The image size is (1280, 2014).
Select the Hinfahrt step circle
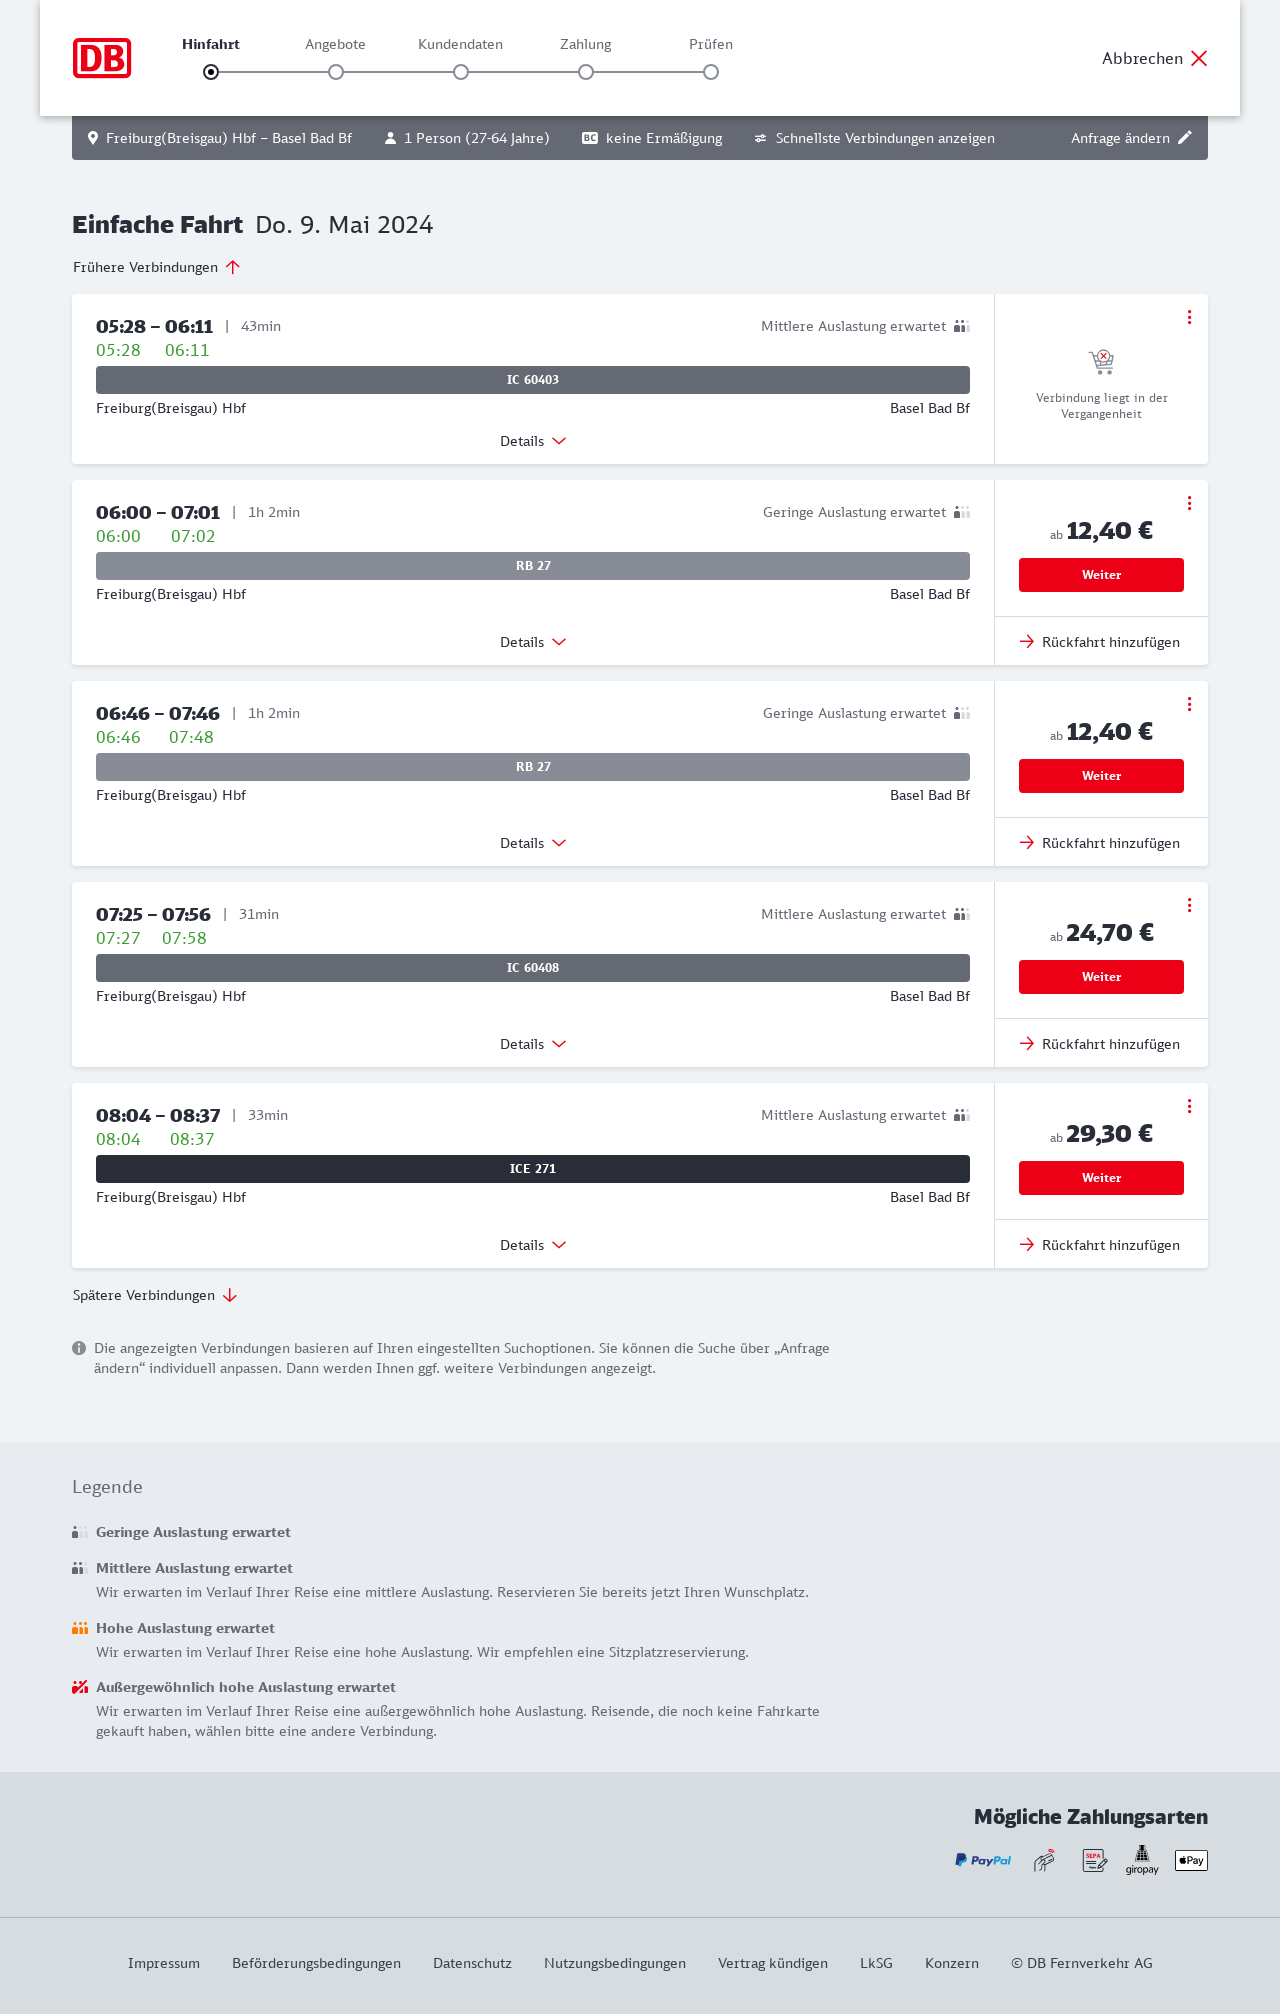pos(211,72)
